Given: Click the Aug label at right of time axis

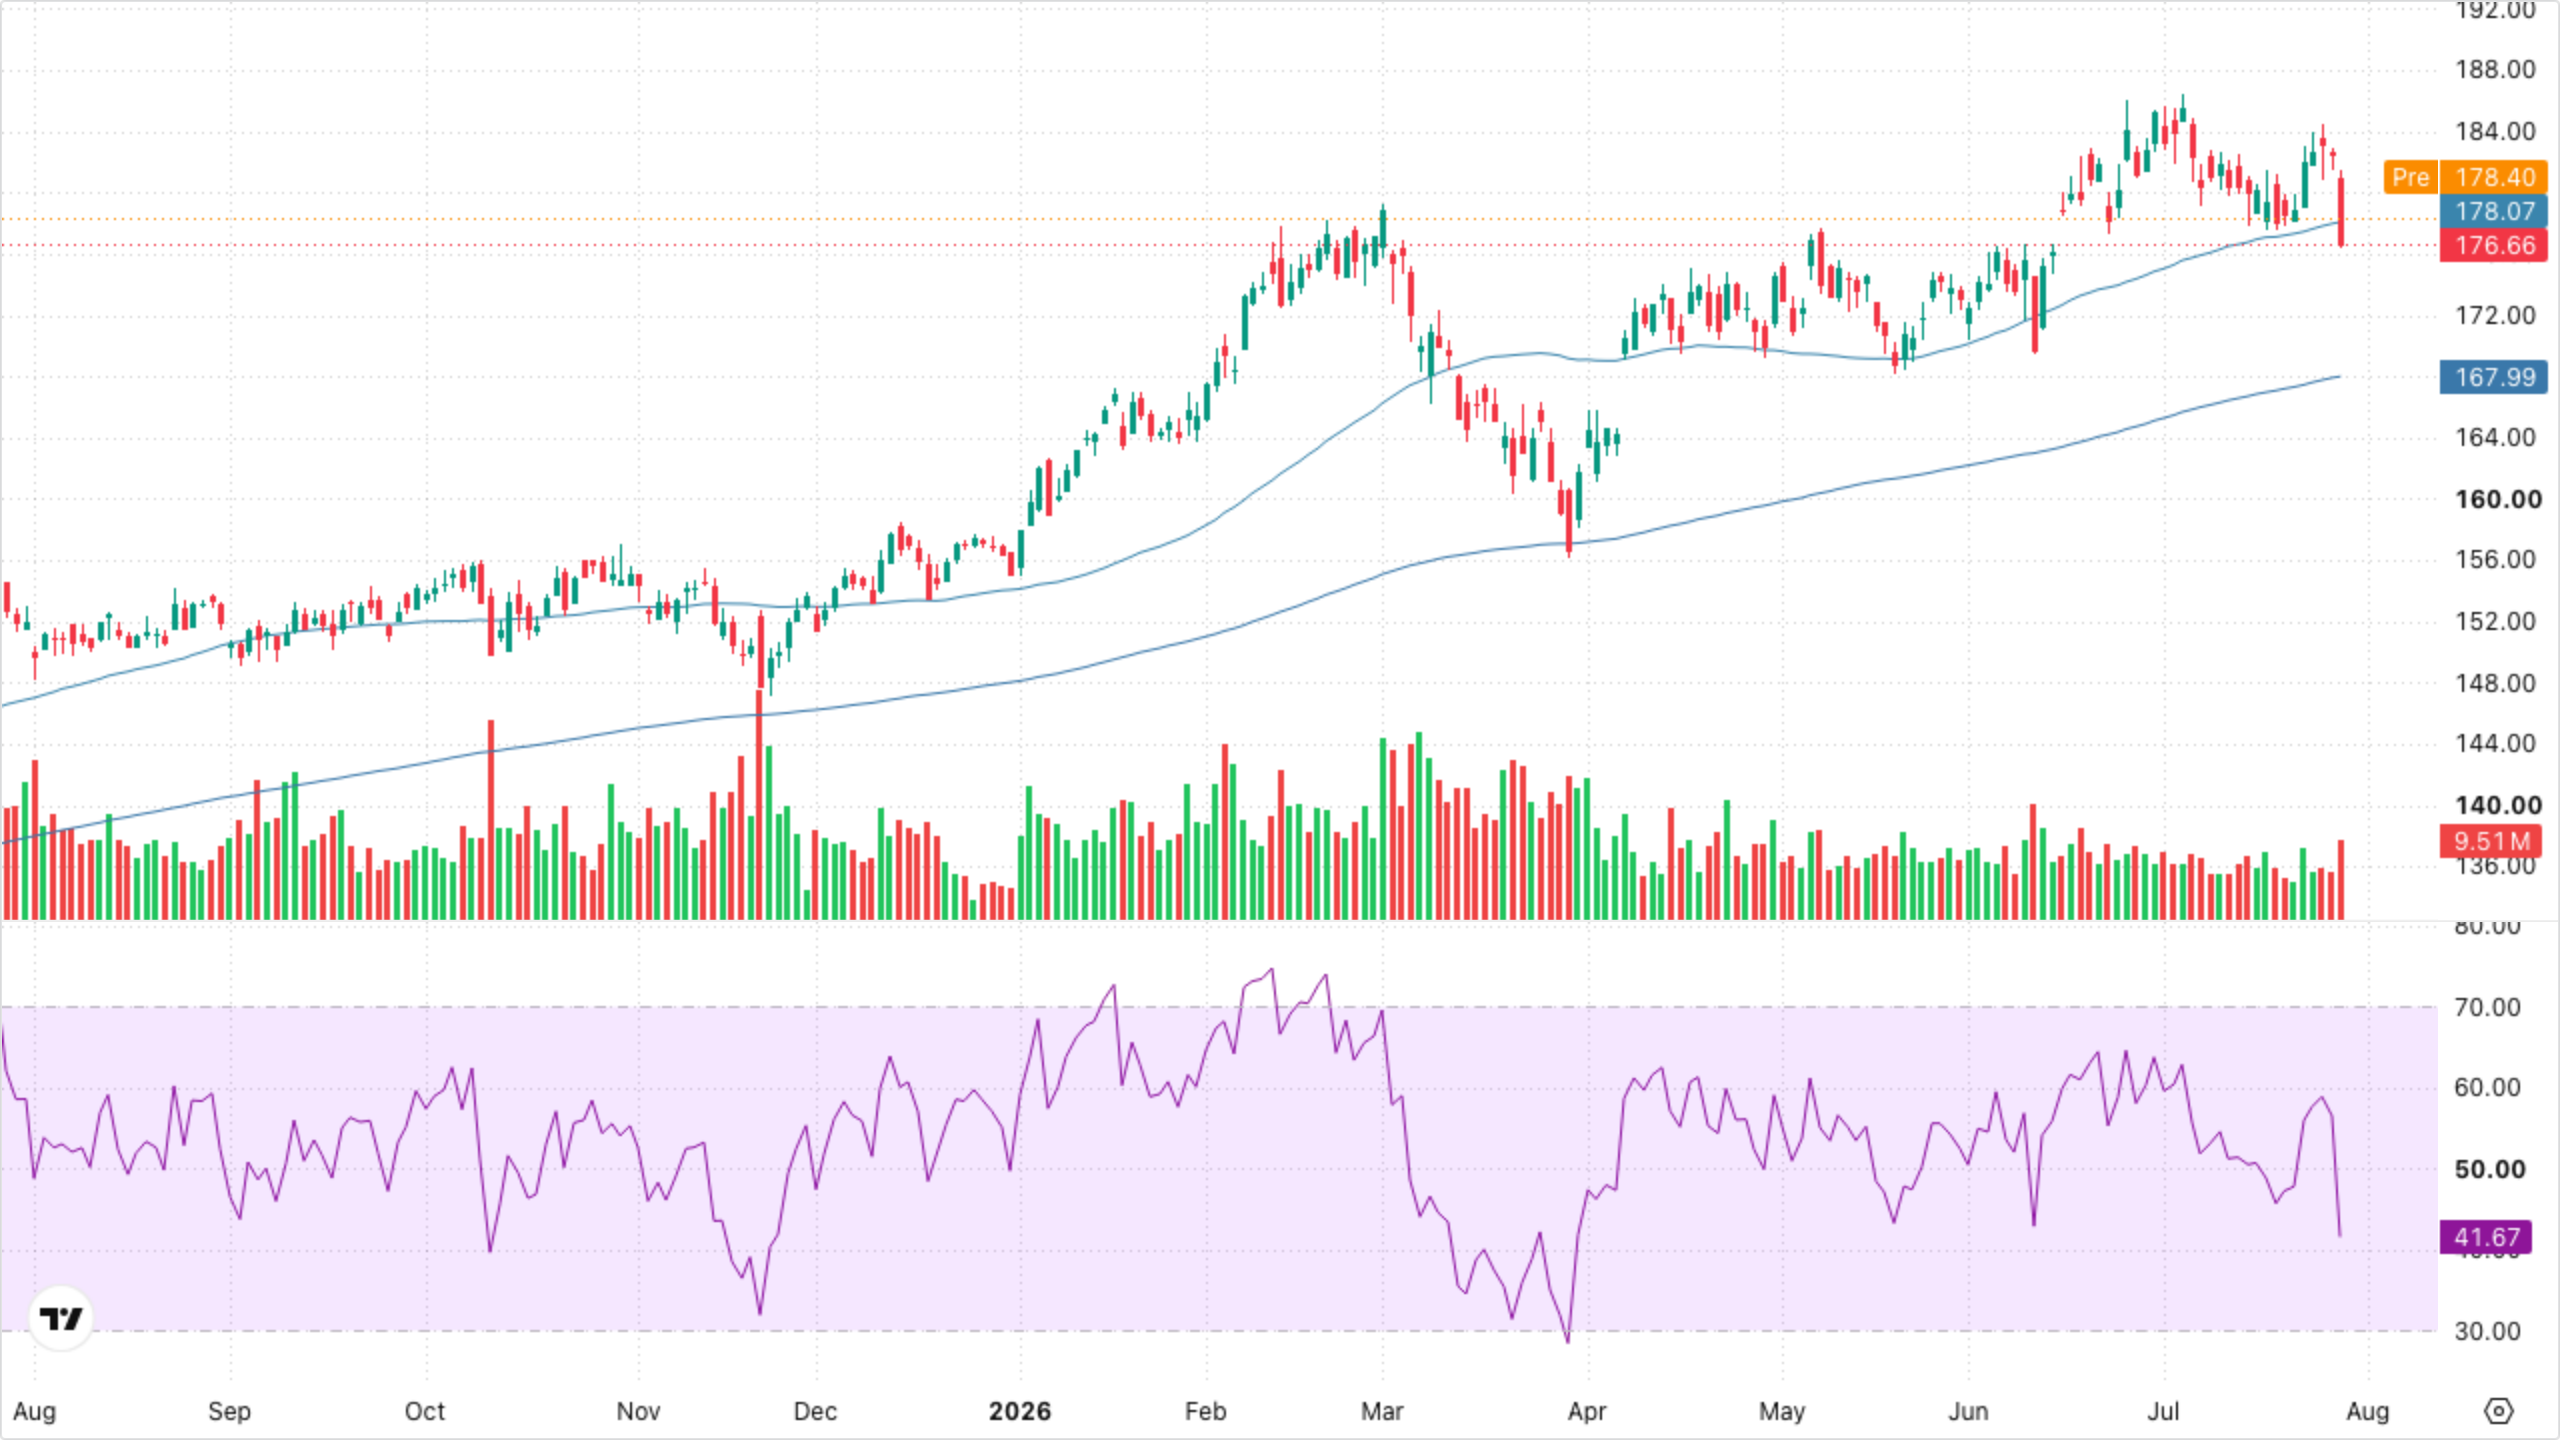Looking at the screenshot, I should pos(2367,1411).
